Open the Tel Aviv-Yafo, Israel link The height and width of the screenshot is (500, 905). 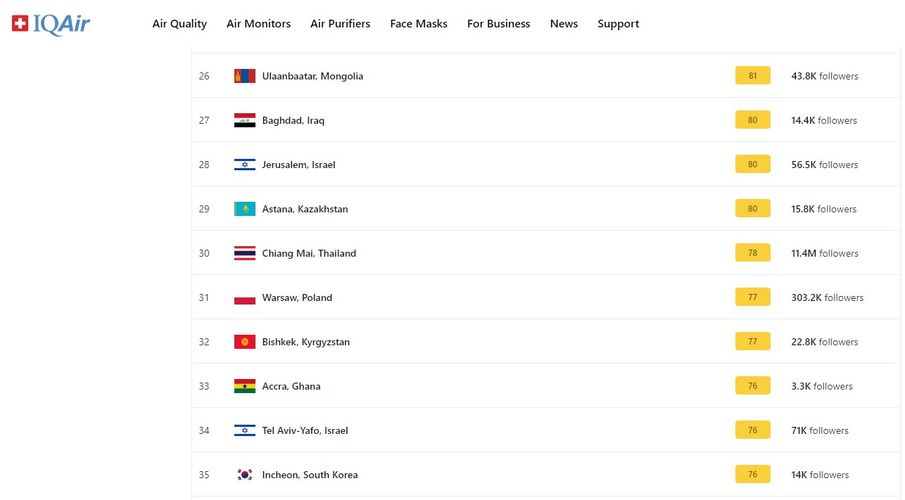(304, 431)
